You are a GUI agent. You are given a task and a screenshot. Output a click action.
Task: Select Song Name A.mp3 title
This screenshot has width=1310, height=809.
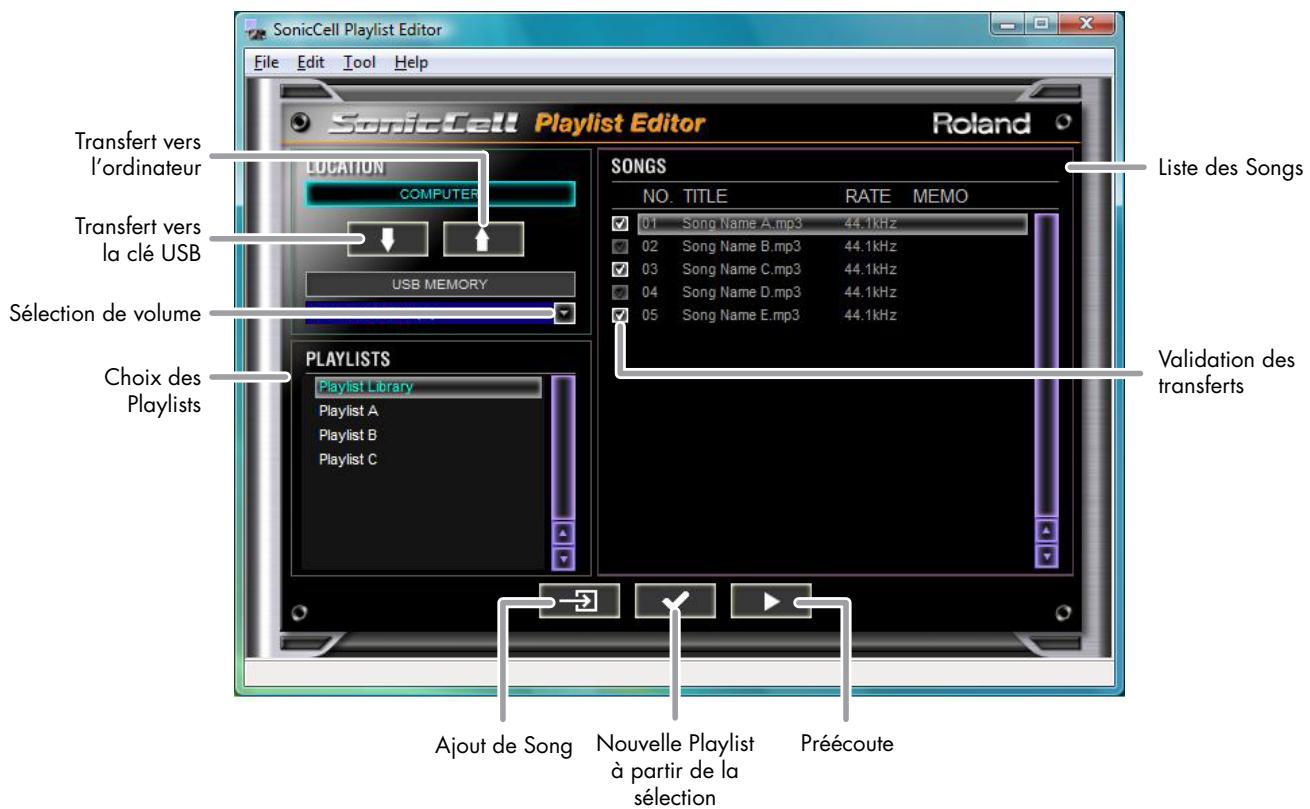[x=741, y=224]
